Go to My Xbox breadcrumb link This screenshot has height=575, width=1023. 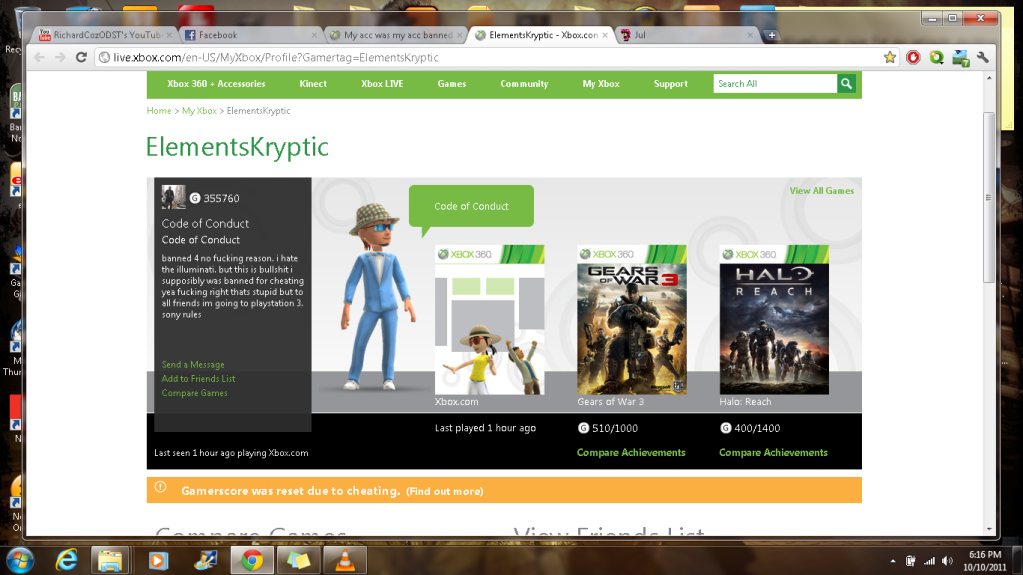[199, 111]
